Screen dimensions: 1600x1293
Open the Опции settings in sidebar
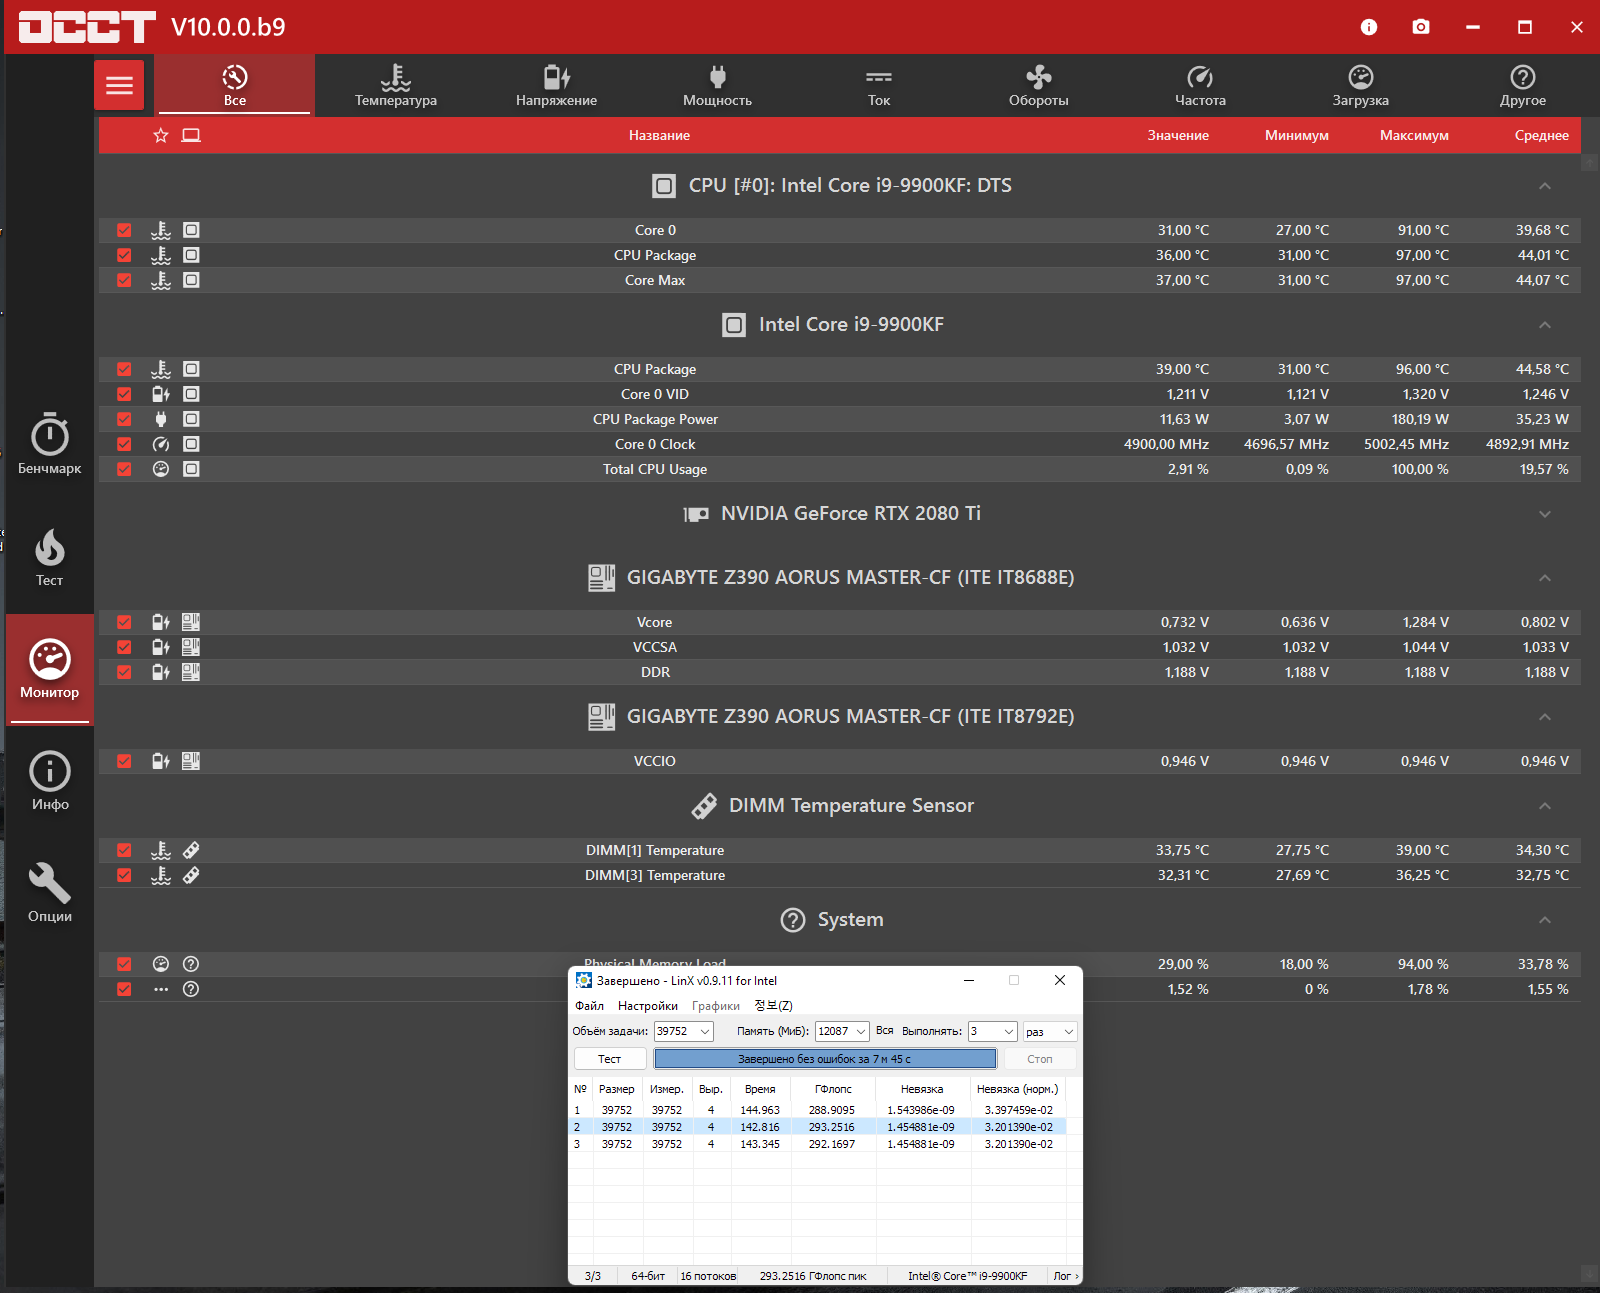pyautogui.click(x=50, y=893)
